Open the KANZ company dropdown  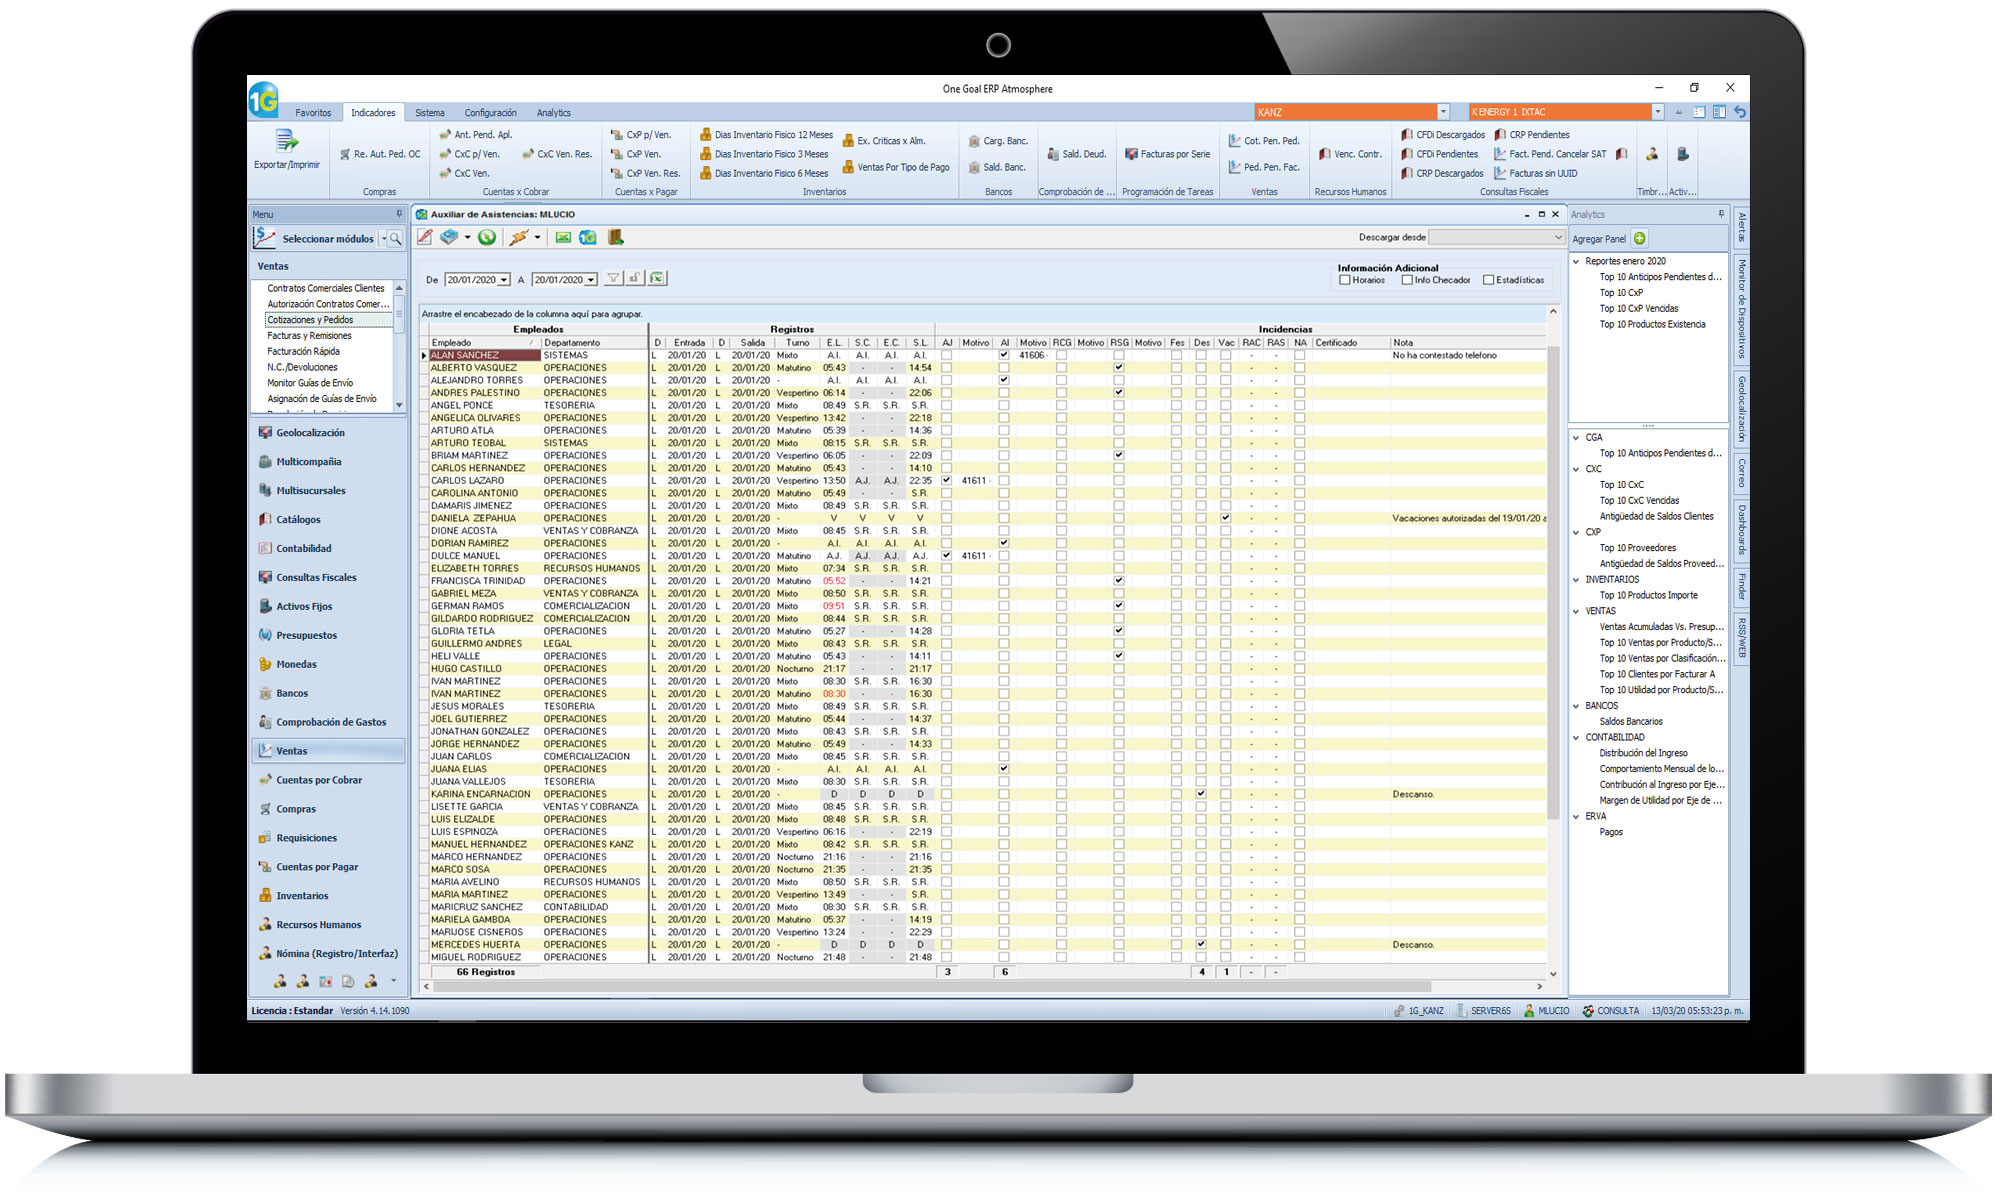click(x=1443, y=112)
